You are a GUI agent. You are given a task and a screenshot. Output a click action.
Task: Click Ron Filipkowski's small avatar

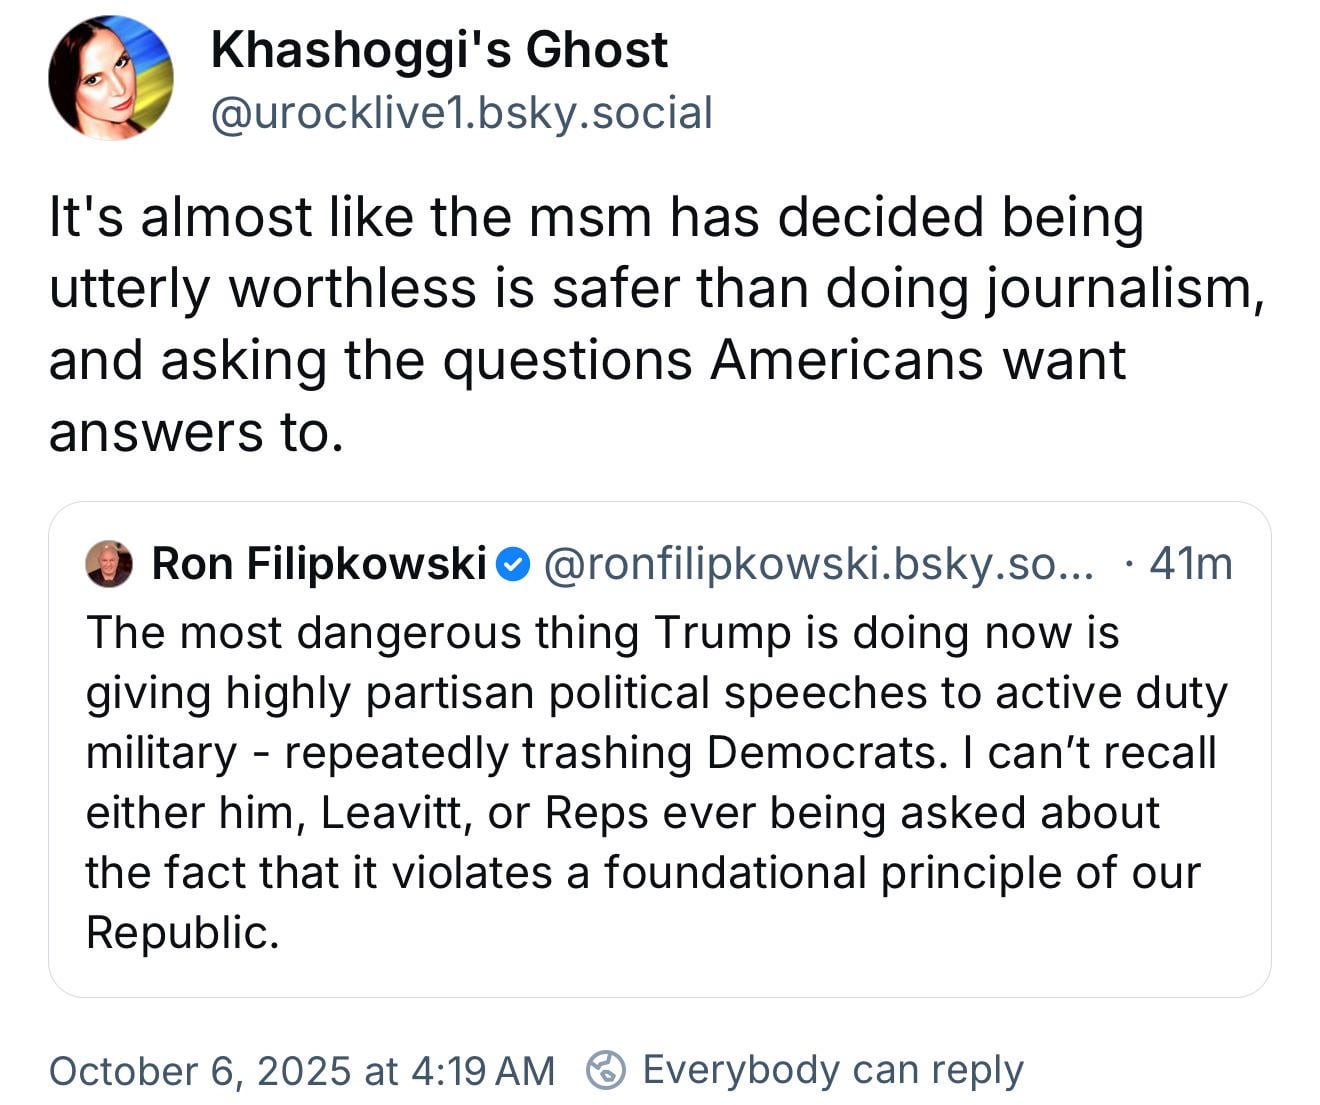(x=109, y=564)
